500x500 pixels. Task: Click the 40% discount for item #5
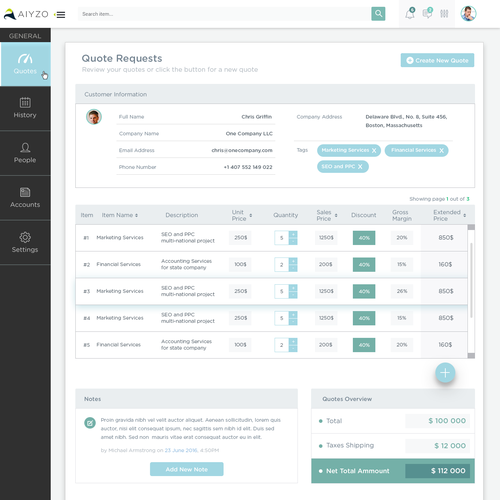tap(364, 345)
